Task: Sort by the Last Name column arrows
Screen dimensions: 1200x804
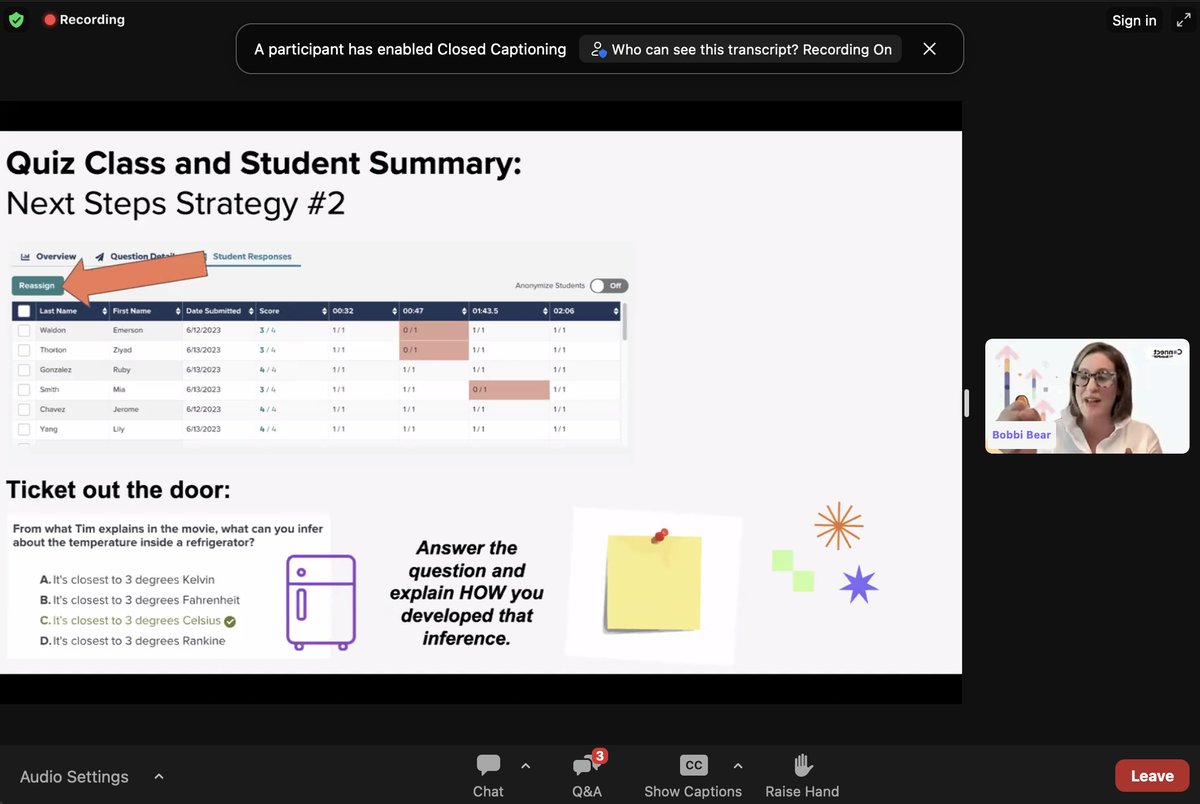Action: (x=104, y=311)
